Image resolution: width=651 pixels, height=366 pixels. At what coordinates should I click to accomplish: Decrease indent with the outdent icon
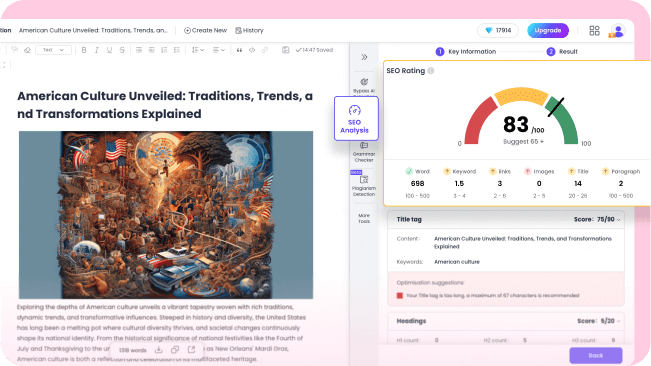(139, 50)
